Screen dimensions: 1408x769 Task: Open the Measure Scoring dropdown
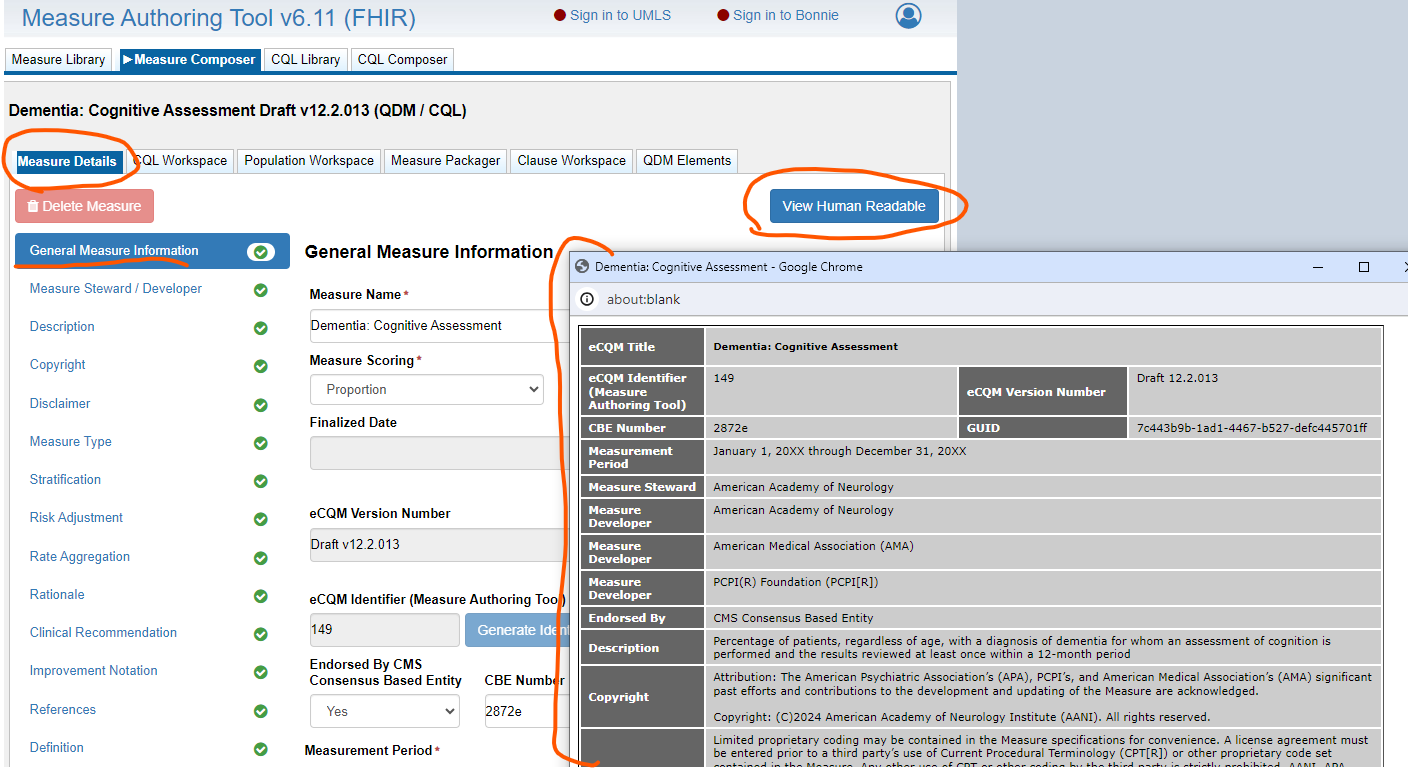427,390
